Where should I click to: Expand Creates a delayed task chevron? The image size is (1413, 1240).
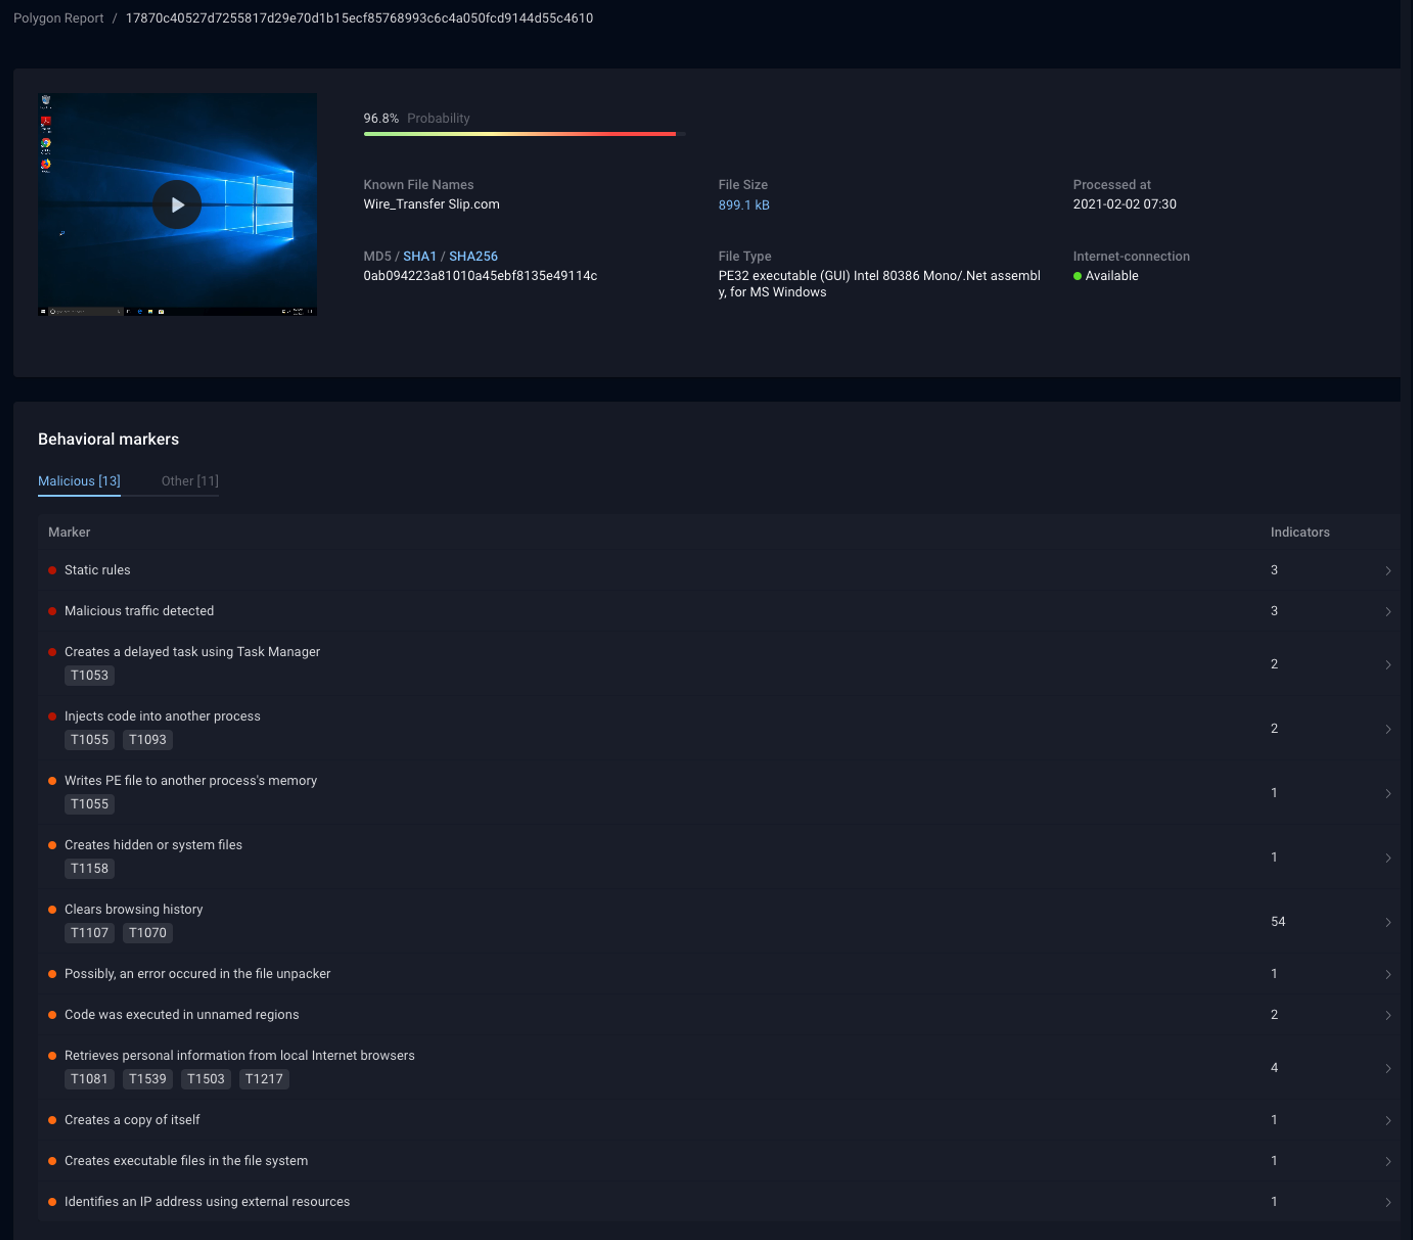click(x=1388, y=665)
